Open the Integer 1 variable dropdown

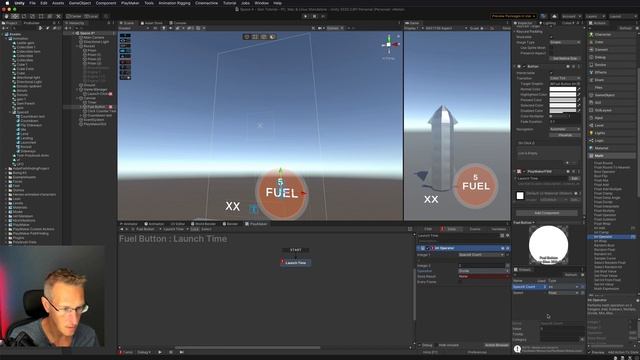click(481, 255)
